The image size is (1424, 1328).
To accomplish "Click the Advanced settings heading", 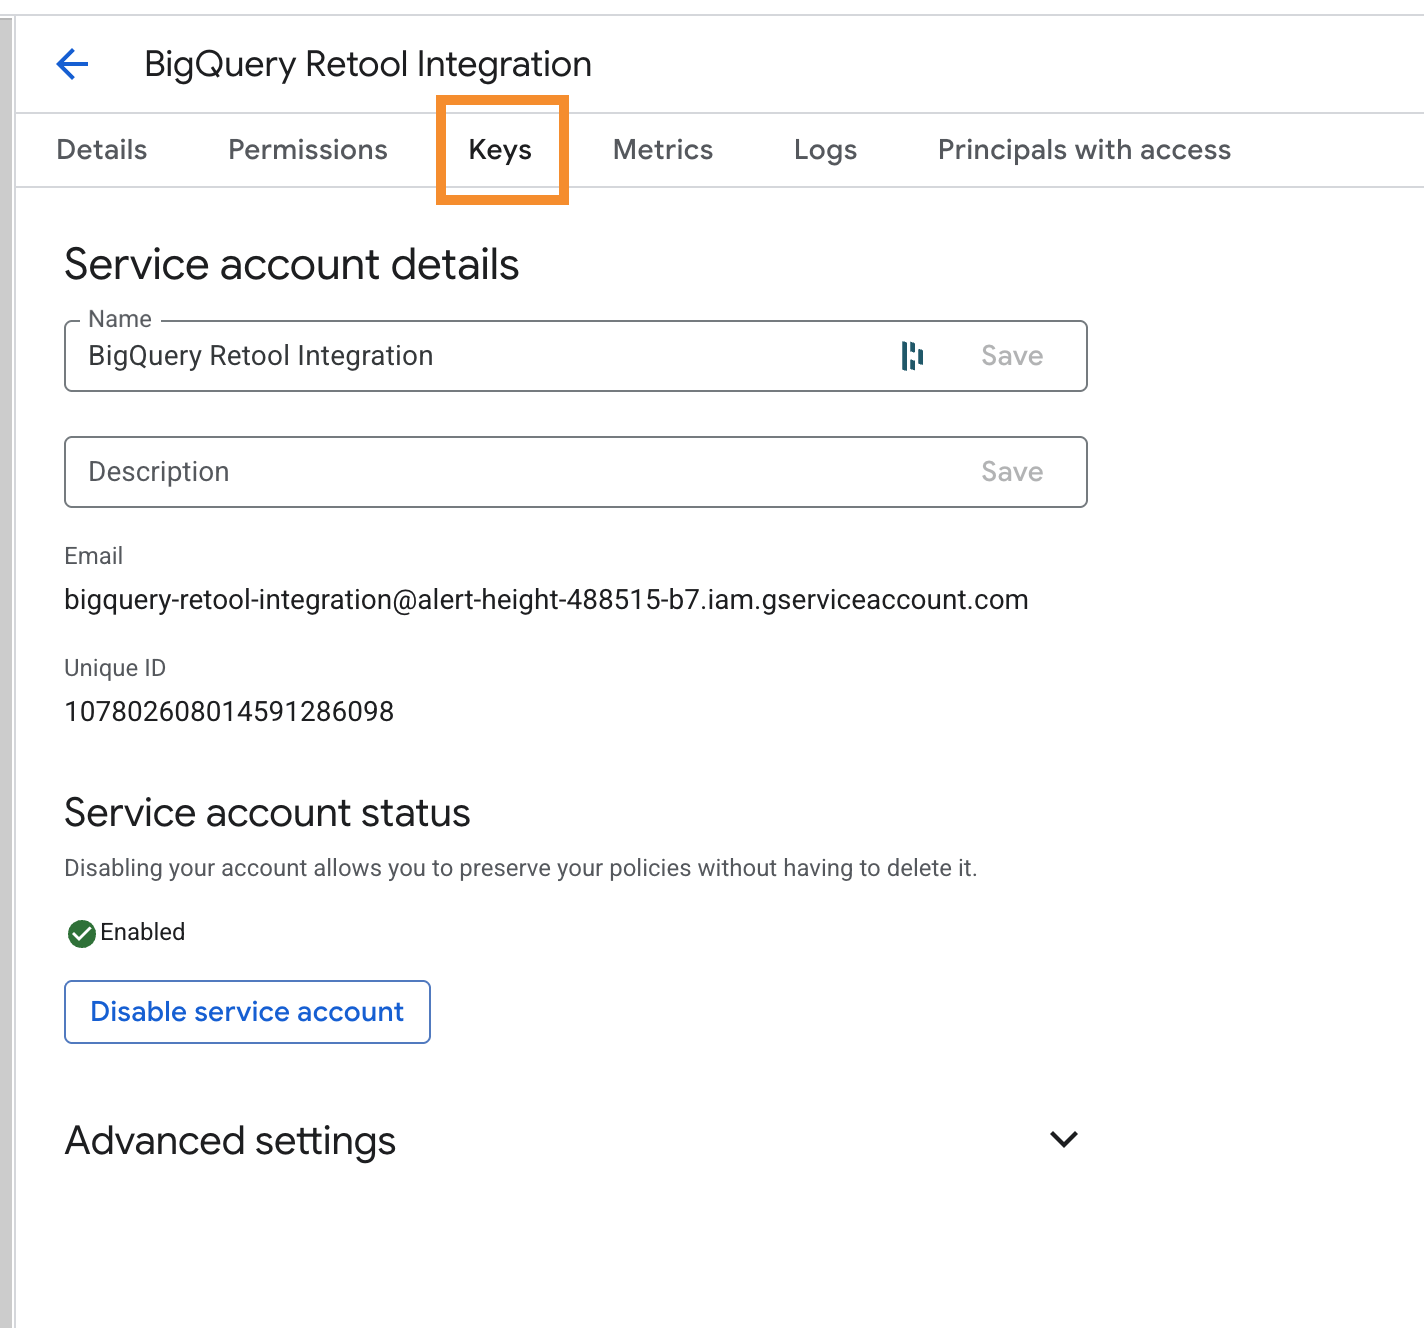I will pyautogui.click(x=230, y=1141).
